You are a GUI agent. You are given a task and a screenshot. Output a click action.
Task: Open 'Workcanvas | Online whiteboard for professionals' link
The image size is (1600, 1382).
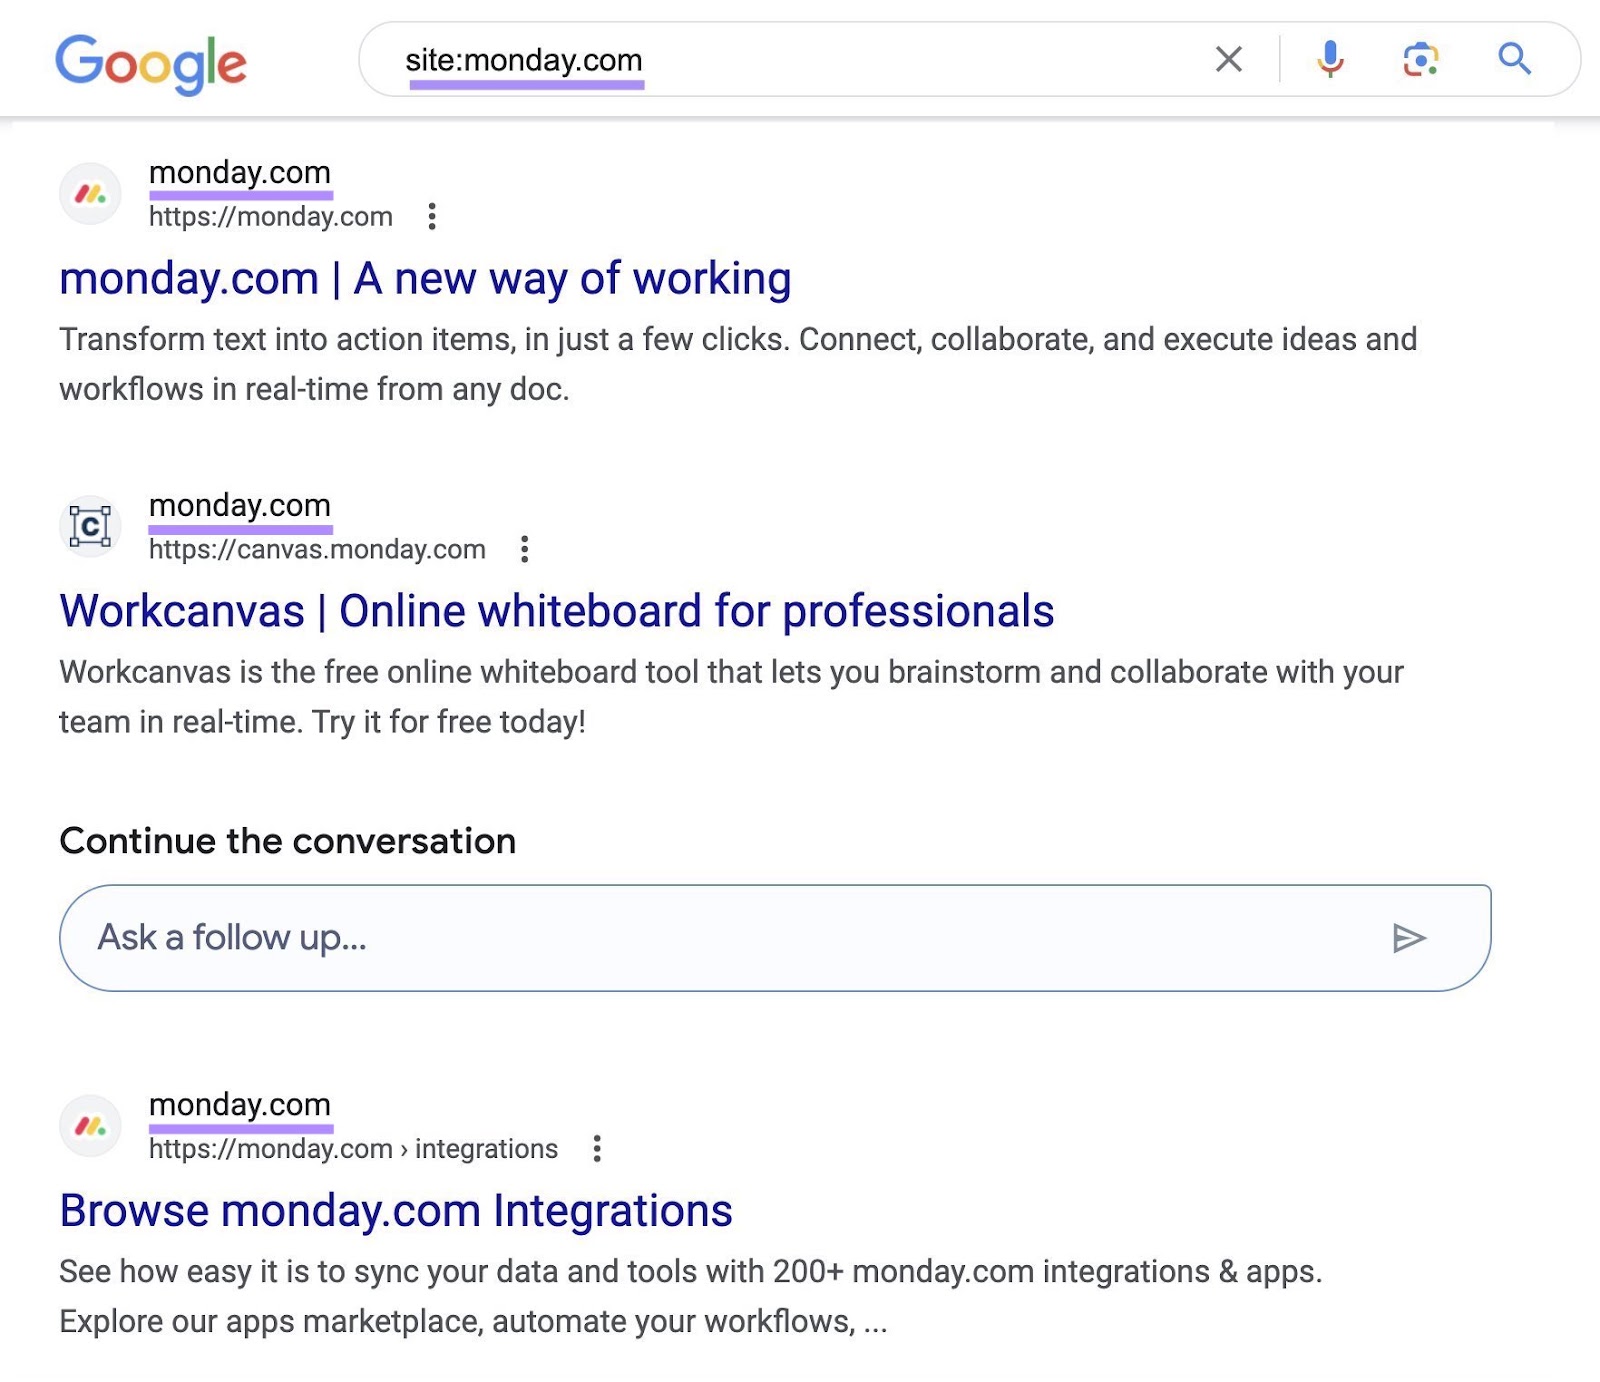(556, 611)
